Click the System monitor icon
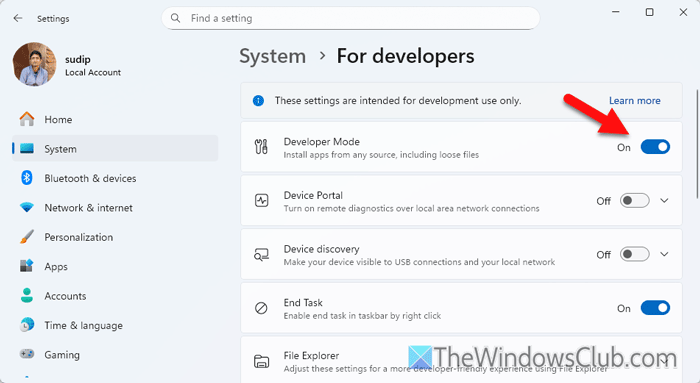The width and height of the screenshot is (700, 383). (x=27, y=149)
